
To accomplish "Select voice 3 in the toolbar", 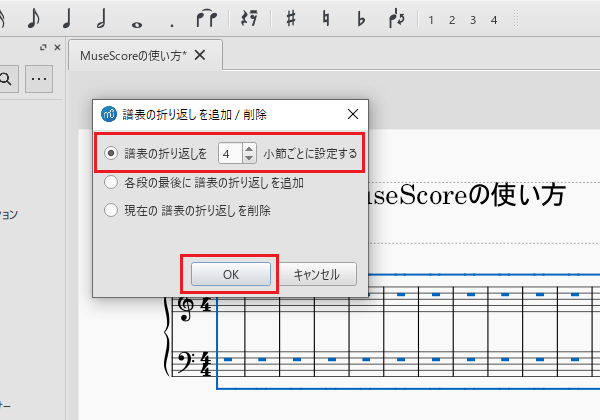I will click(x=473, y=19).
